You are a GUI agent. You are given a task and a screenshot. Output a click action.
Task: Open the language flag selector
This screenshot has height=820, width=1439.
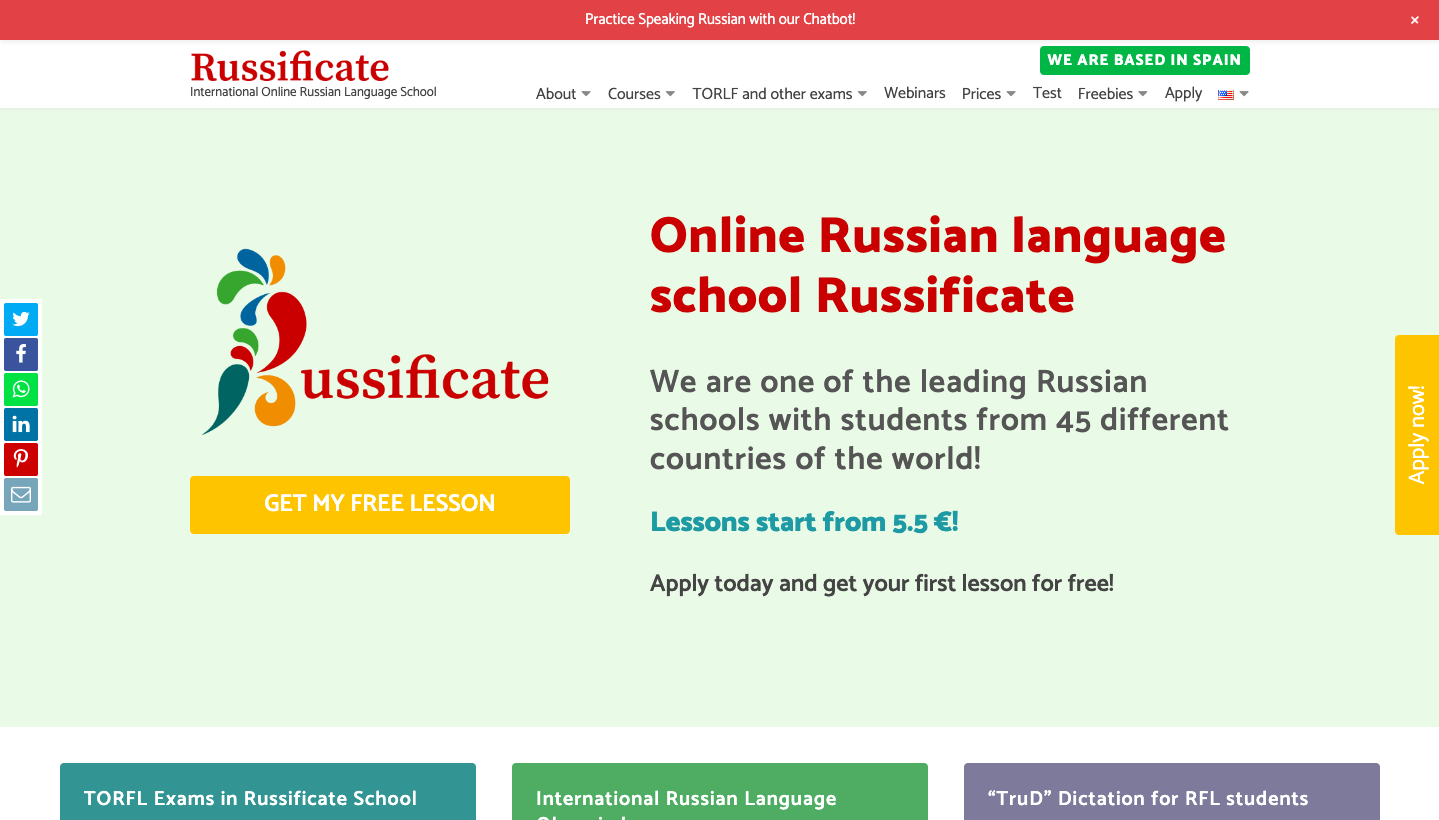tap(1233, 94)
